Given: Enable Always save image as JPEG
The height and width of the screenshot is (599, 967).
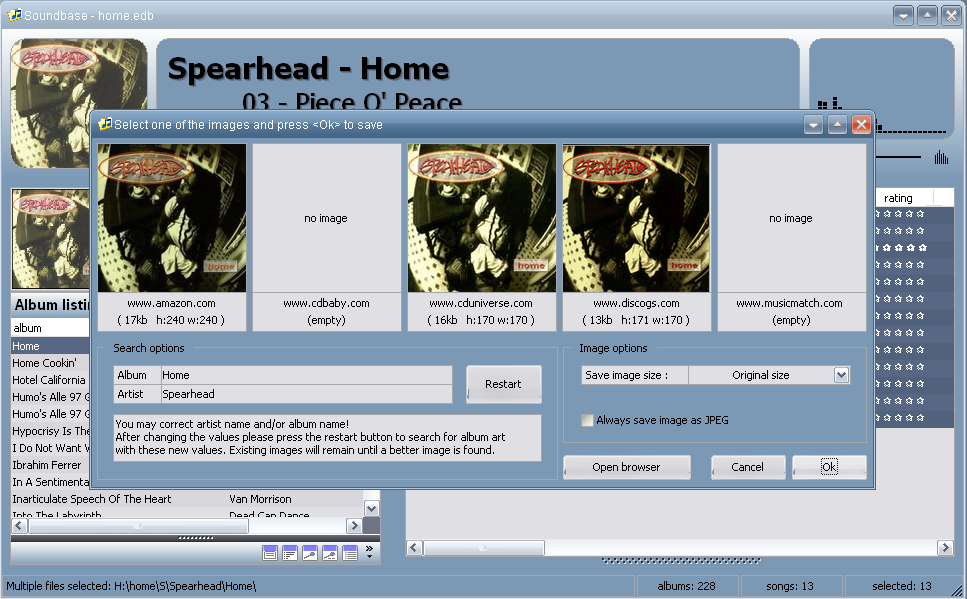Looking at the screenshot, I should pyautogui.click(x=587, y=420).
